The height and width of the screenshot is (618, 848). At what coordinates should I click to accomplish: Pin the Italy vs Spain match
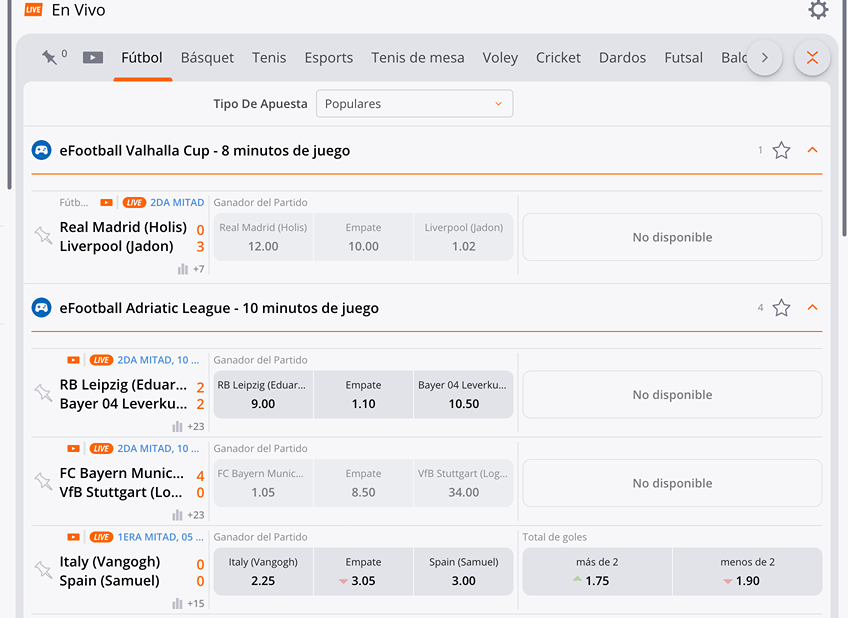43,570
